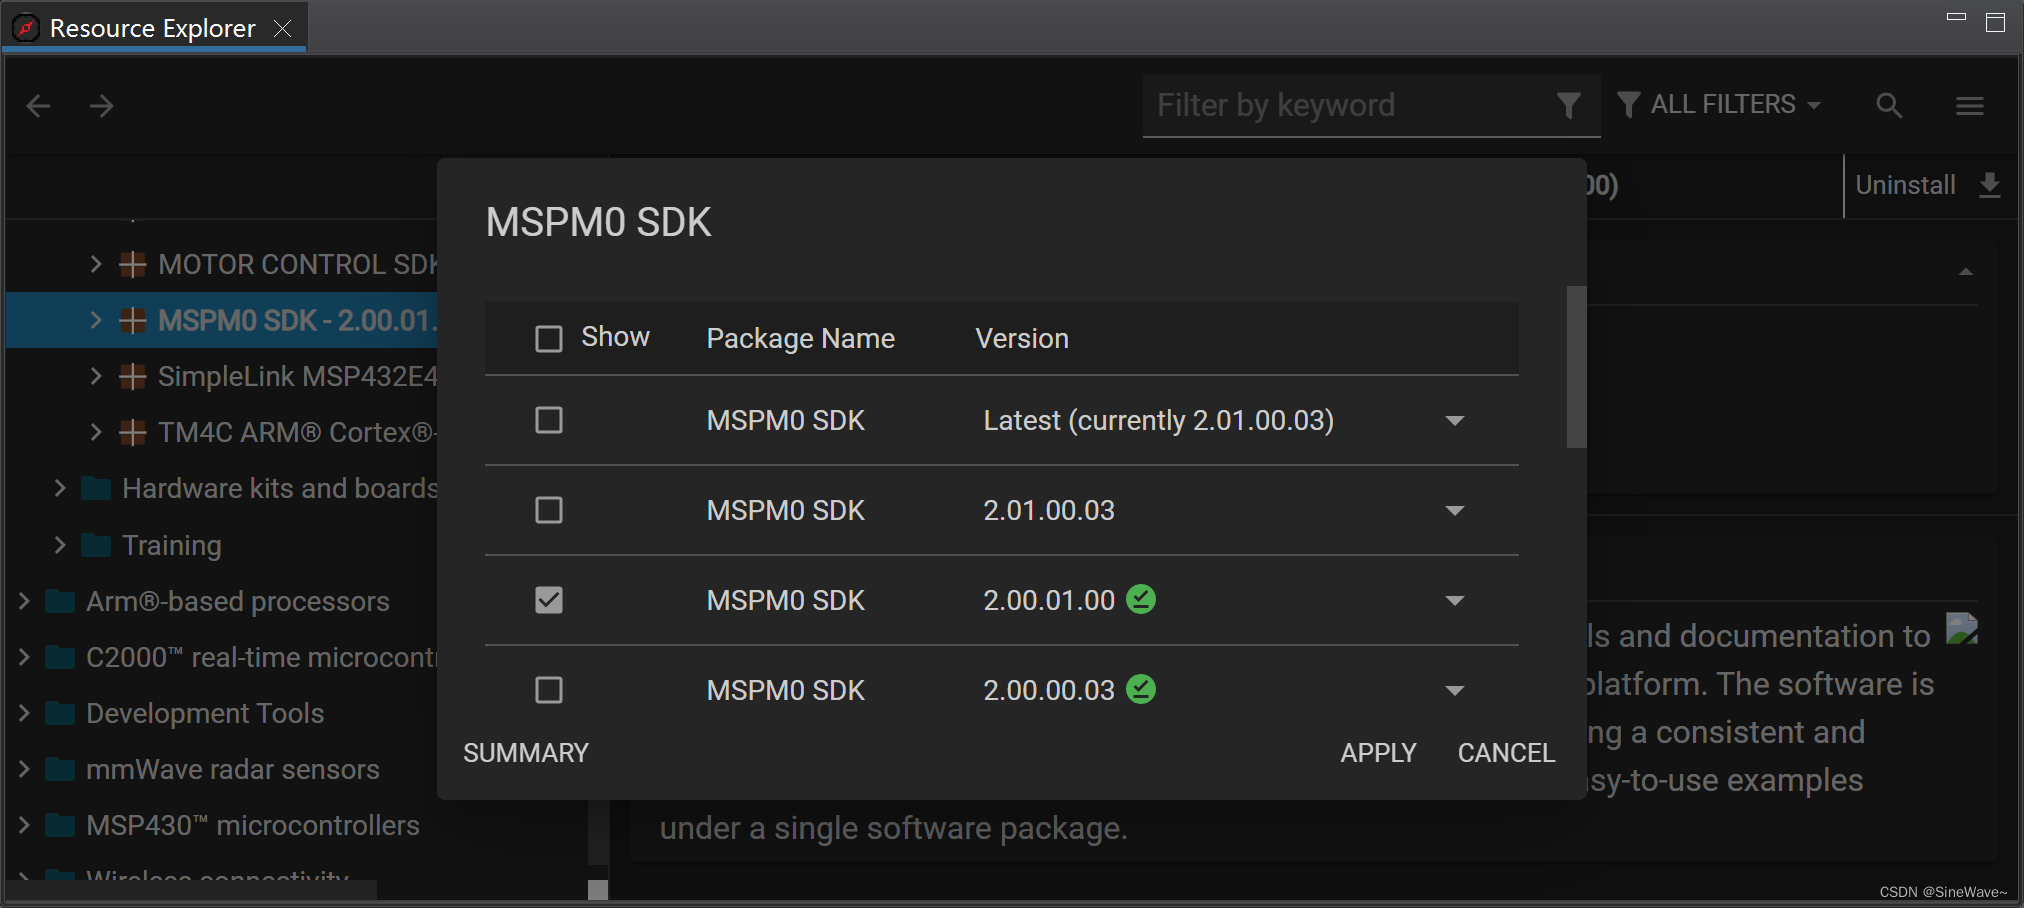Open the dropdown arrow on the 2.00.00.03 row
2024x908 pixels.
(x=1455, y=691)
